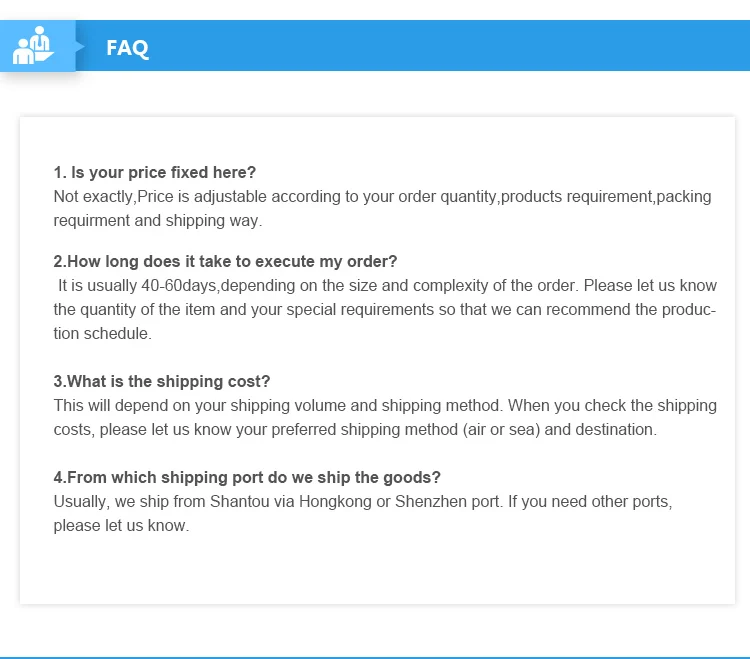750x659 pixels.
Task: Click the small arrow notch next to the header icon
Action: tap(79, 46)
